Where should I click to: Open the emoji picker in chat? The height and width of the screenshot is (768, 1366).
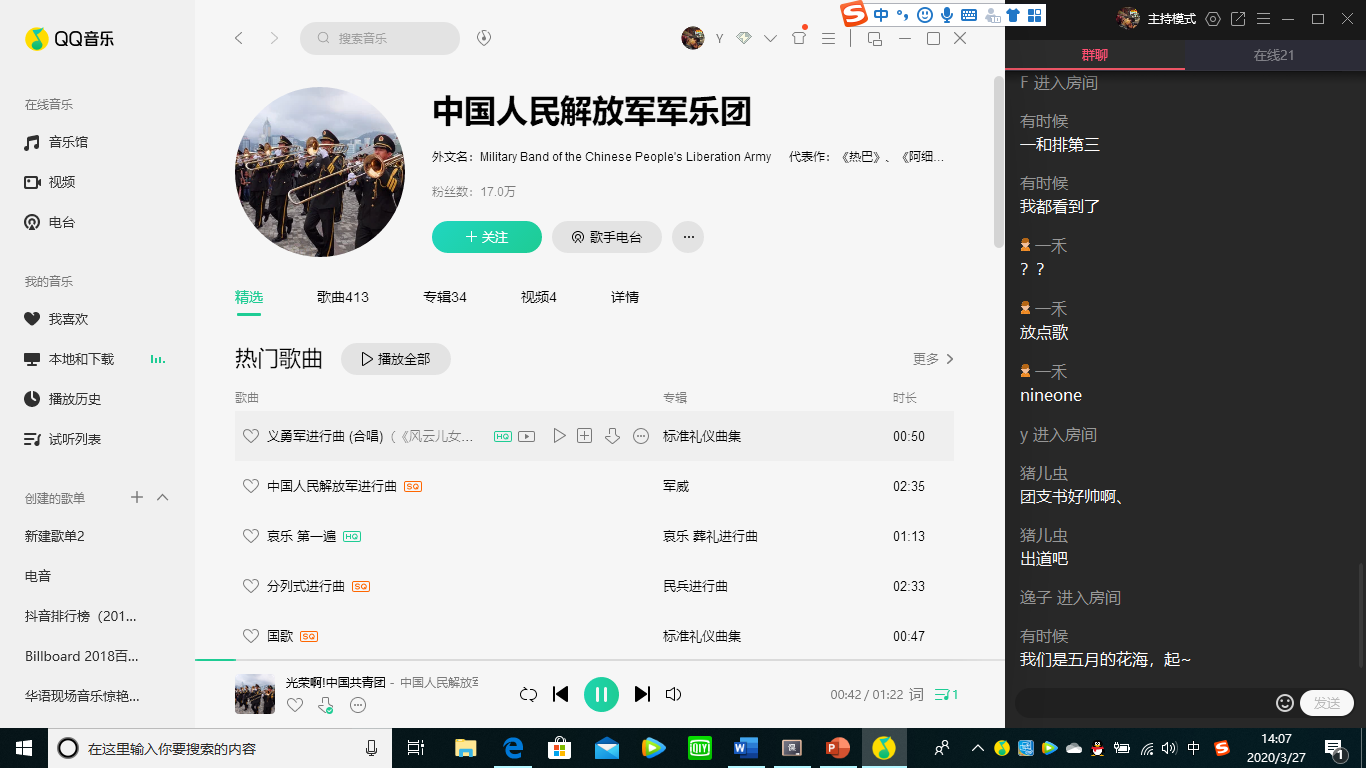tap(1285, 703)
